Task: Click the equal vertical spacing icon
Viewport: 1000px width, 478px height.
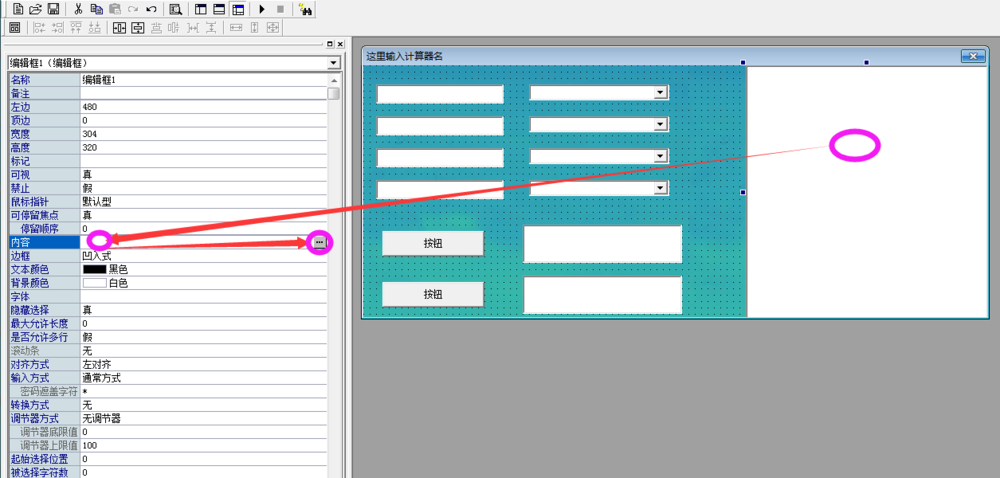Action: [x=210, y=27]
